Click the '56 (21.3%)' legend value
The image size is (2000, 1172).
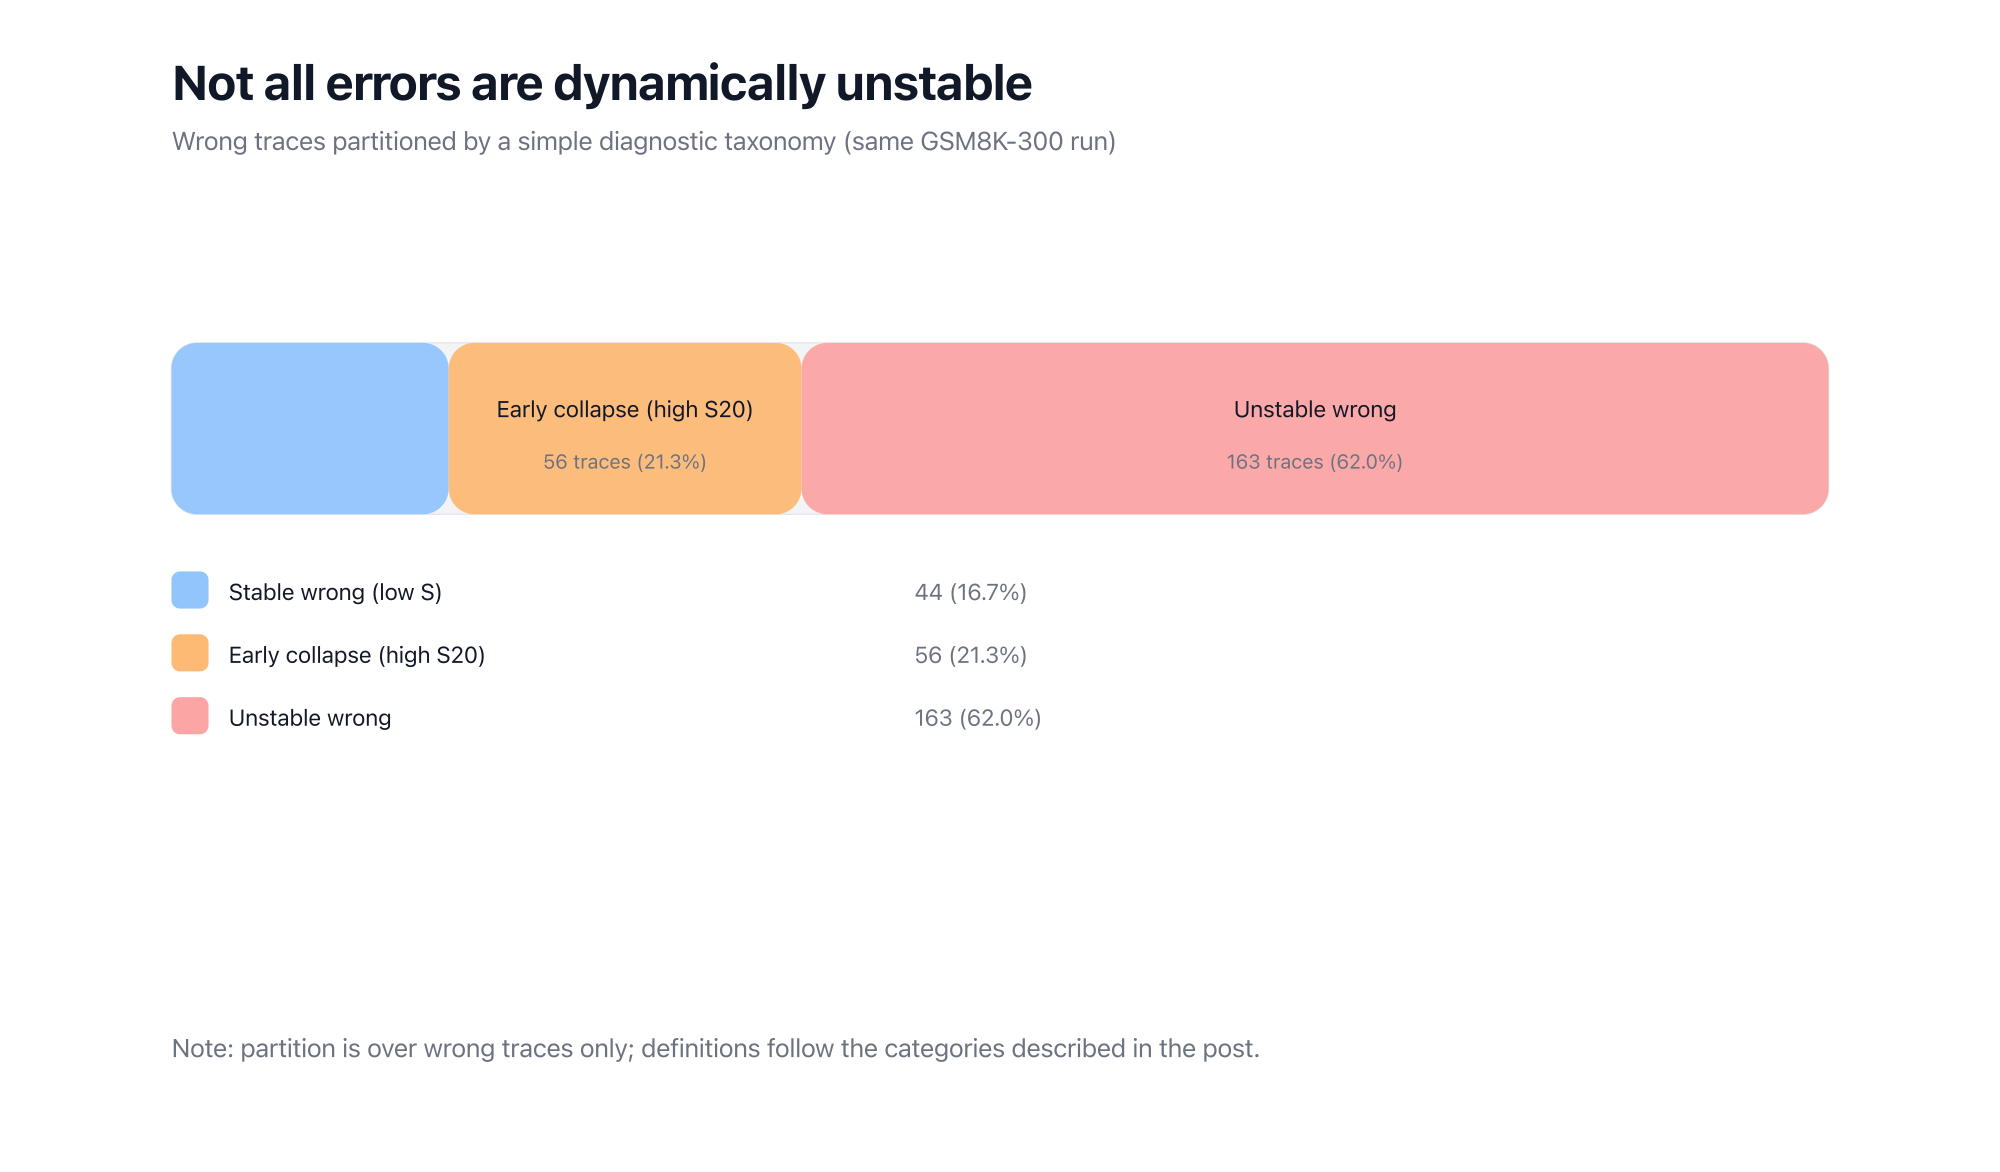(970, 655)
